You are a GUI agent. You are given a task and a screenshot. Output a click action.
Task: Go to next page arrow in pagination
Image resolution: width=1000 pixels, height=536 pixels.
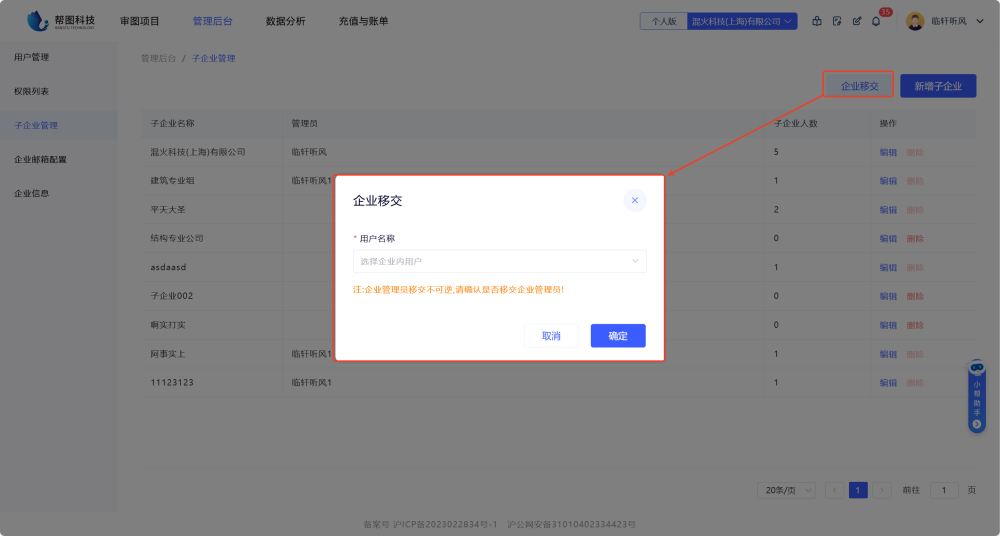tap(882, 490)
